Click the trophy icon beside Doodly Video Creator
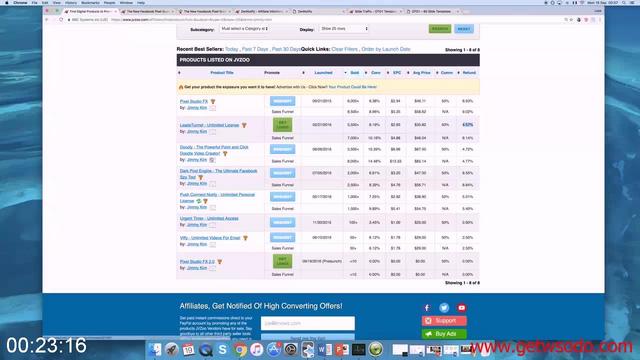Image resolution: width=640 pixels, height=360 pixels. (225, 153)
